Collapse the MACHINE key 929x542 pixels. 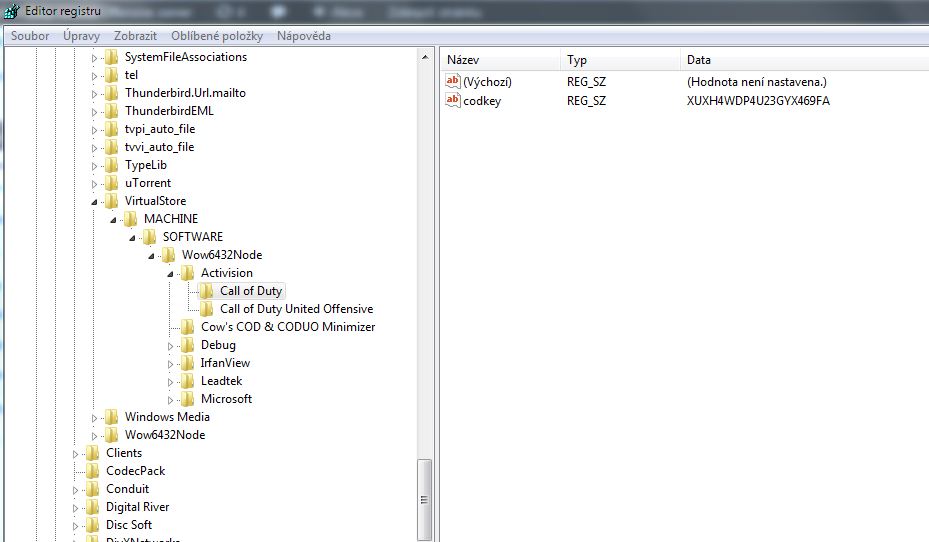point(113,220)
